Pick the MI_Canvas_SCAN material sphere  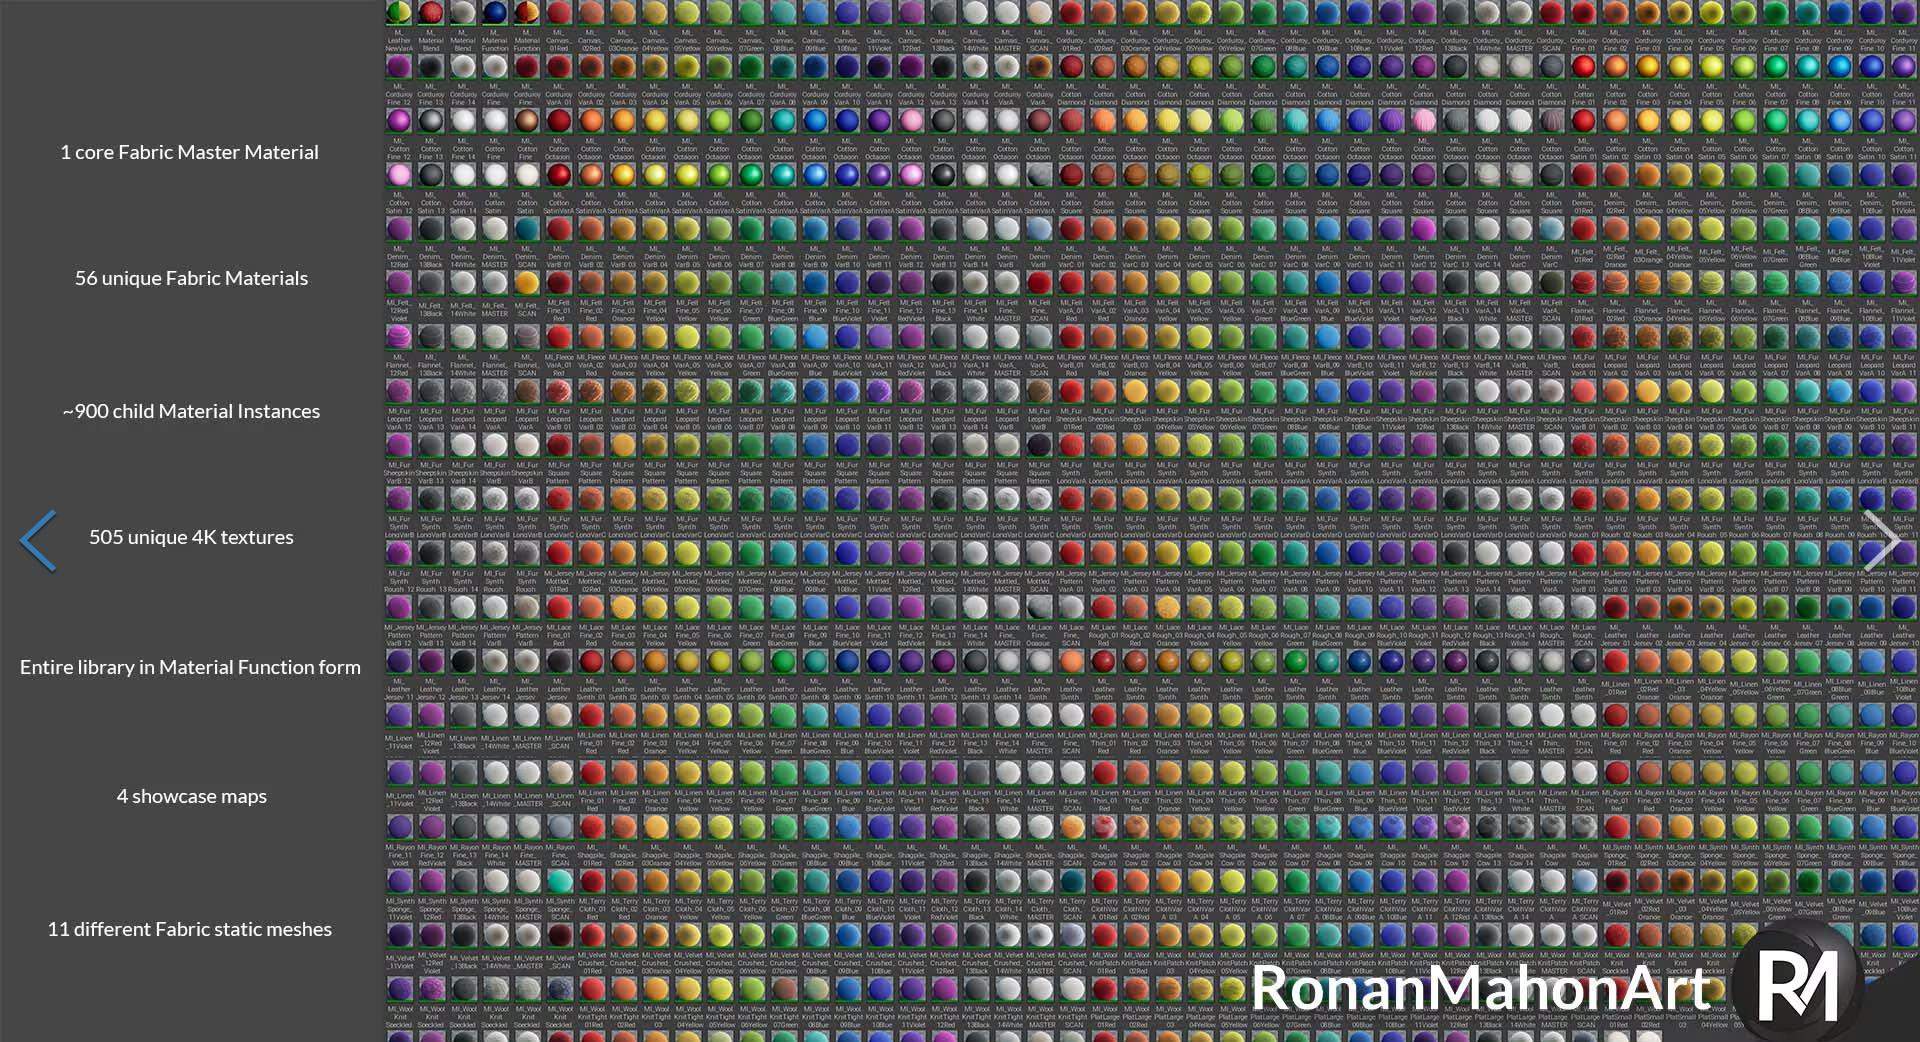pyautogui.click(x=1039, y=13)
